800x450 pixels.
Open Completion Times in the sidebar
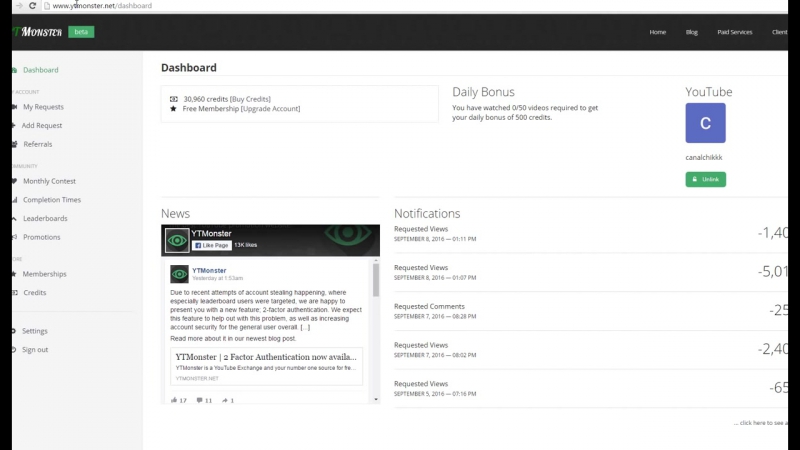[x=52, y=200]
